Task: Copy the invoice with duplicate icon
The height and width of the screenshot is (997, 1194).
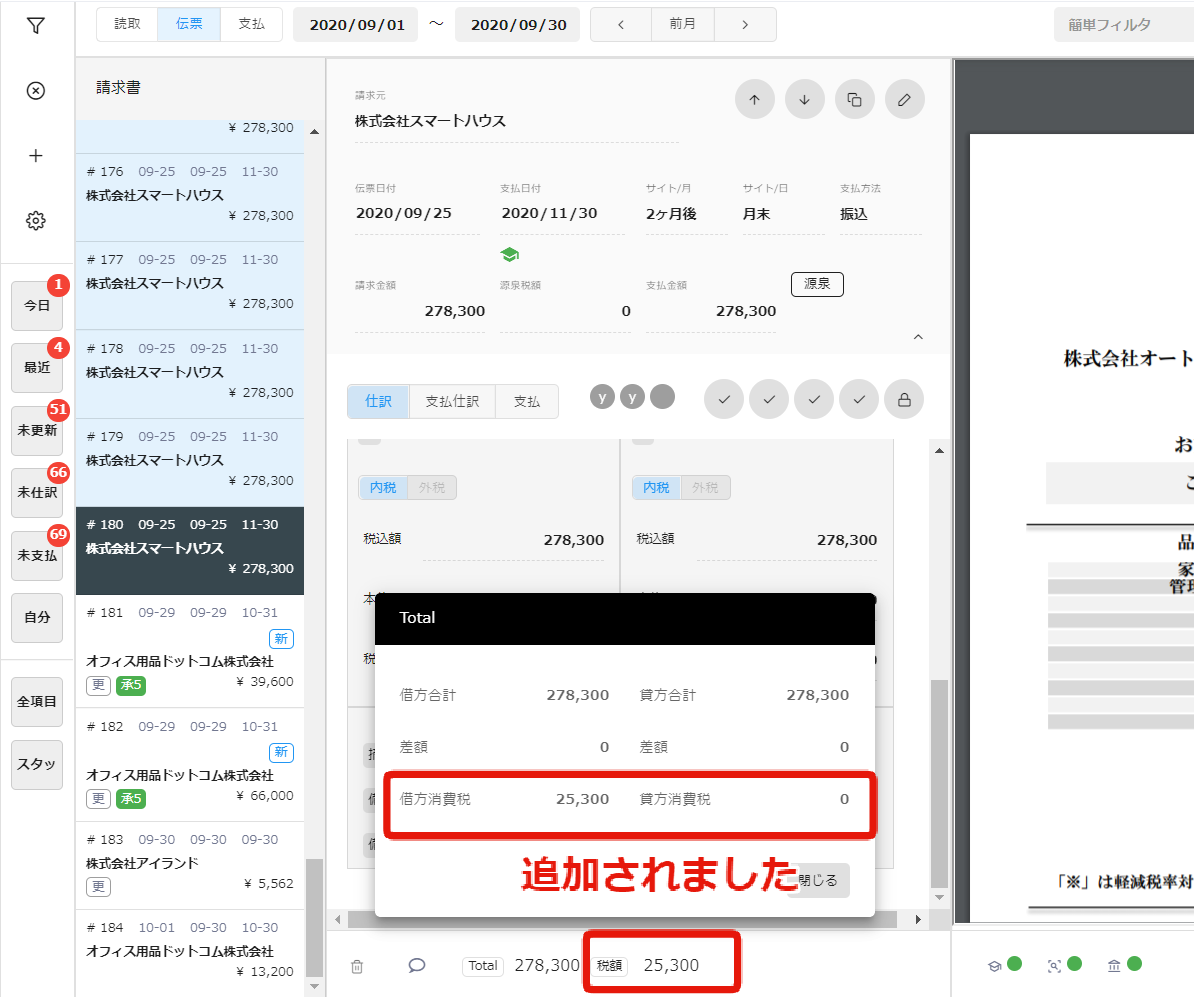Action: pyautogui.click(x=854, y=99)
